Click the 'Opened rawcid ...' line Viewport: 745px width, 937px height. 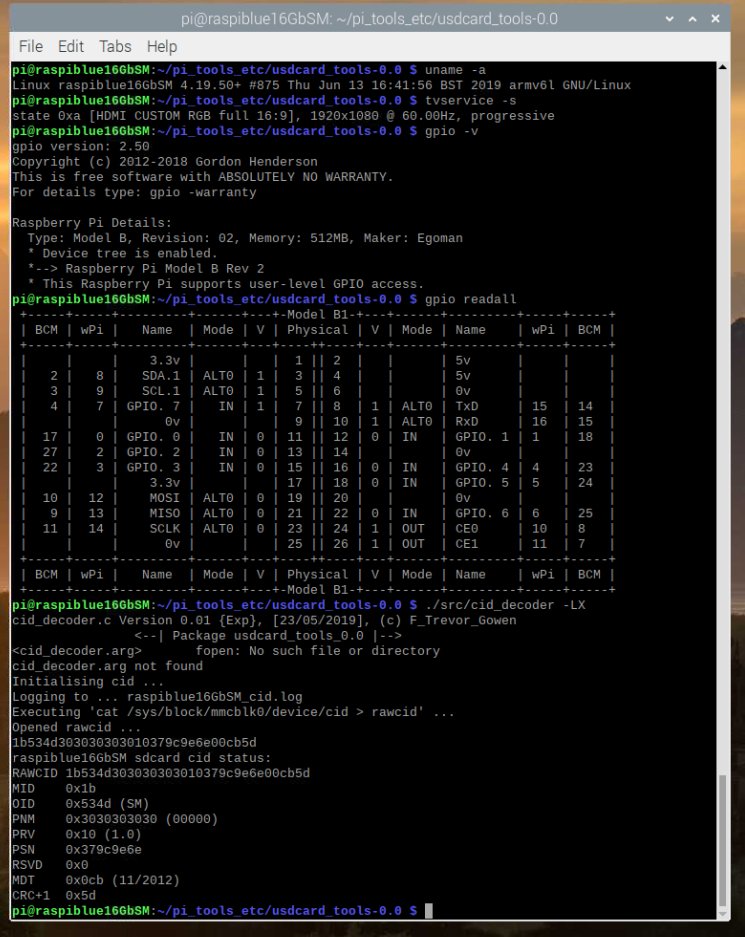[x=76, y=727]
